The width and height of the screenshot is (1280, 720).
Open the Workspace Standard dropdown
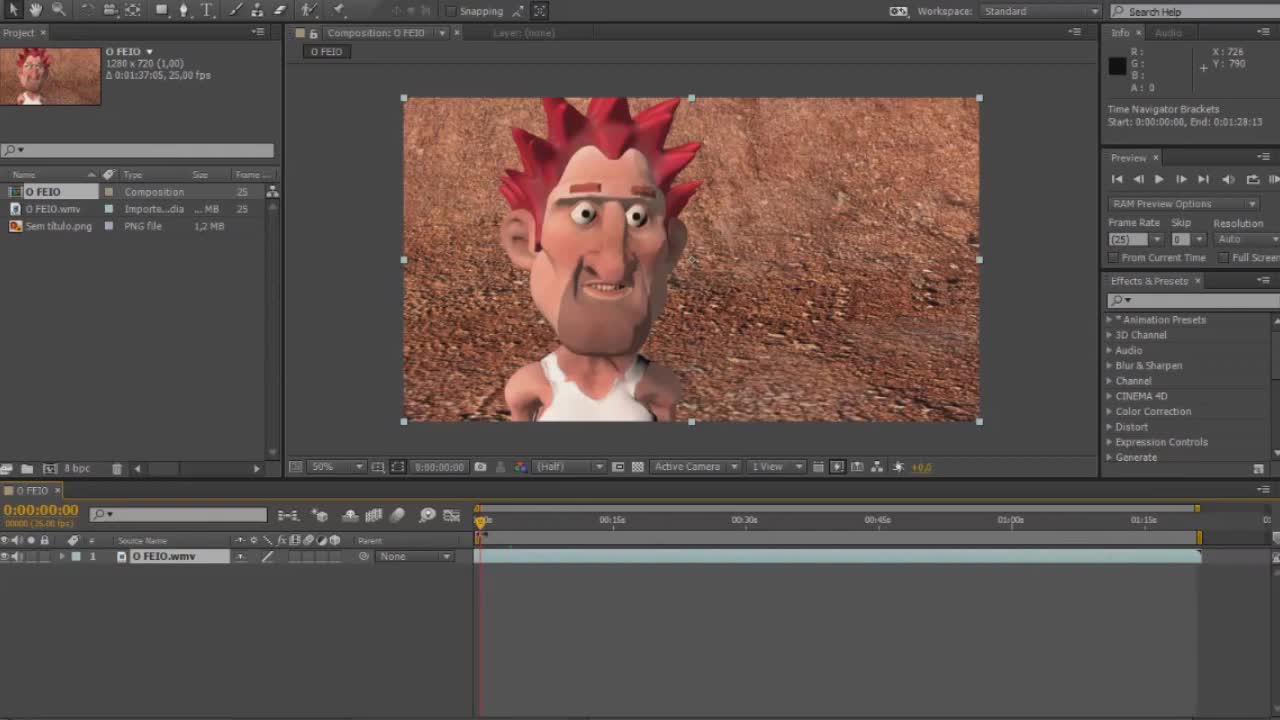1040,11
